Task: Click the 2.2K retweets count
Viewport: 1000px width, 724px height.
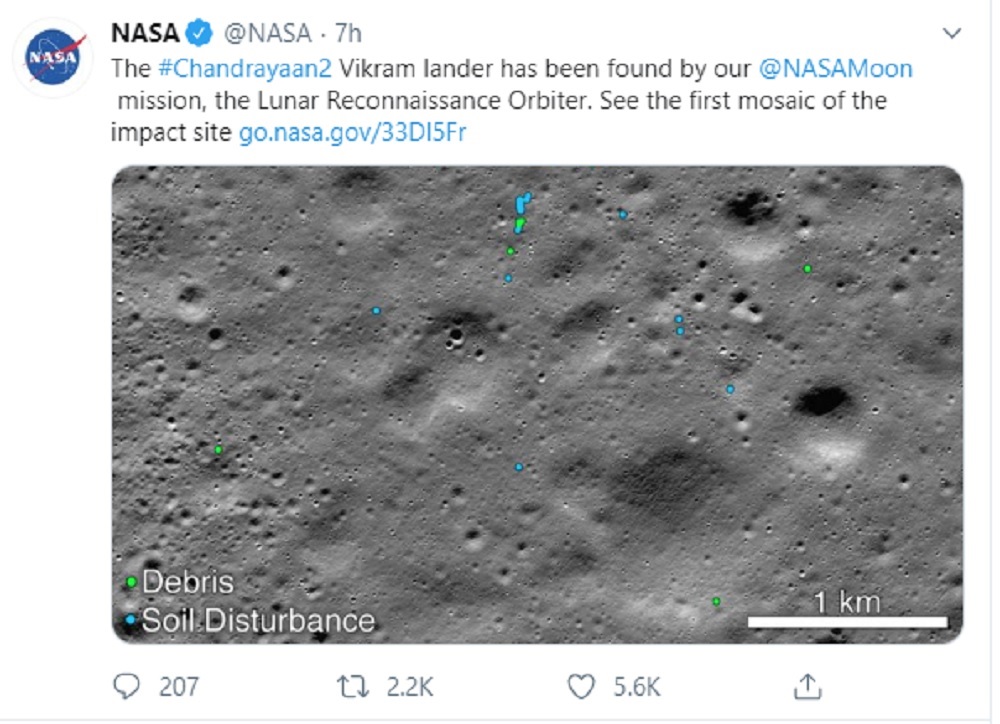Action: coord(410,687)
